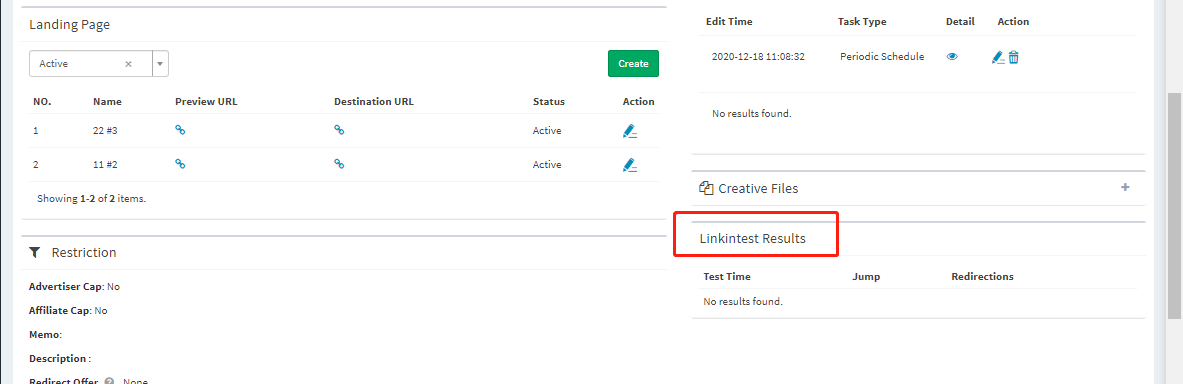Open Preview URL link for 11 #2
The image size is (1183, 384).
point(180,164)
